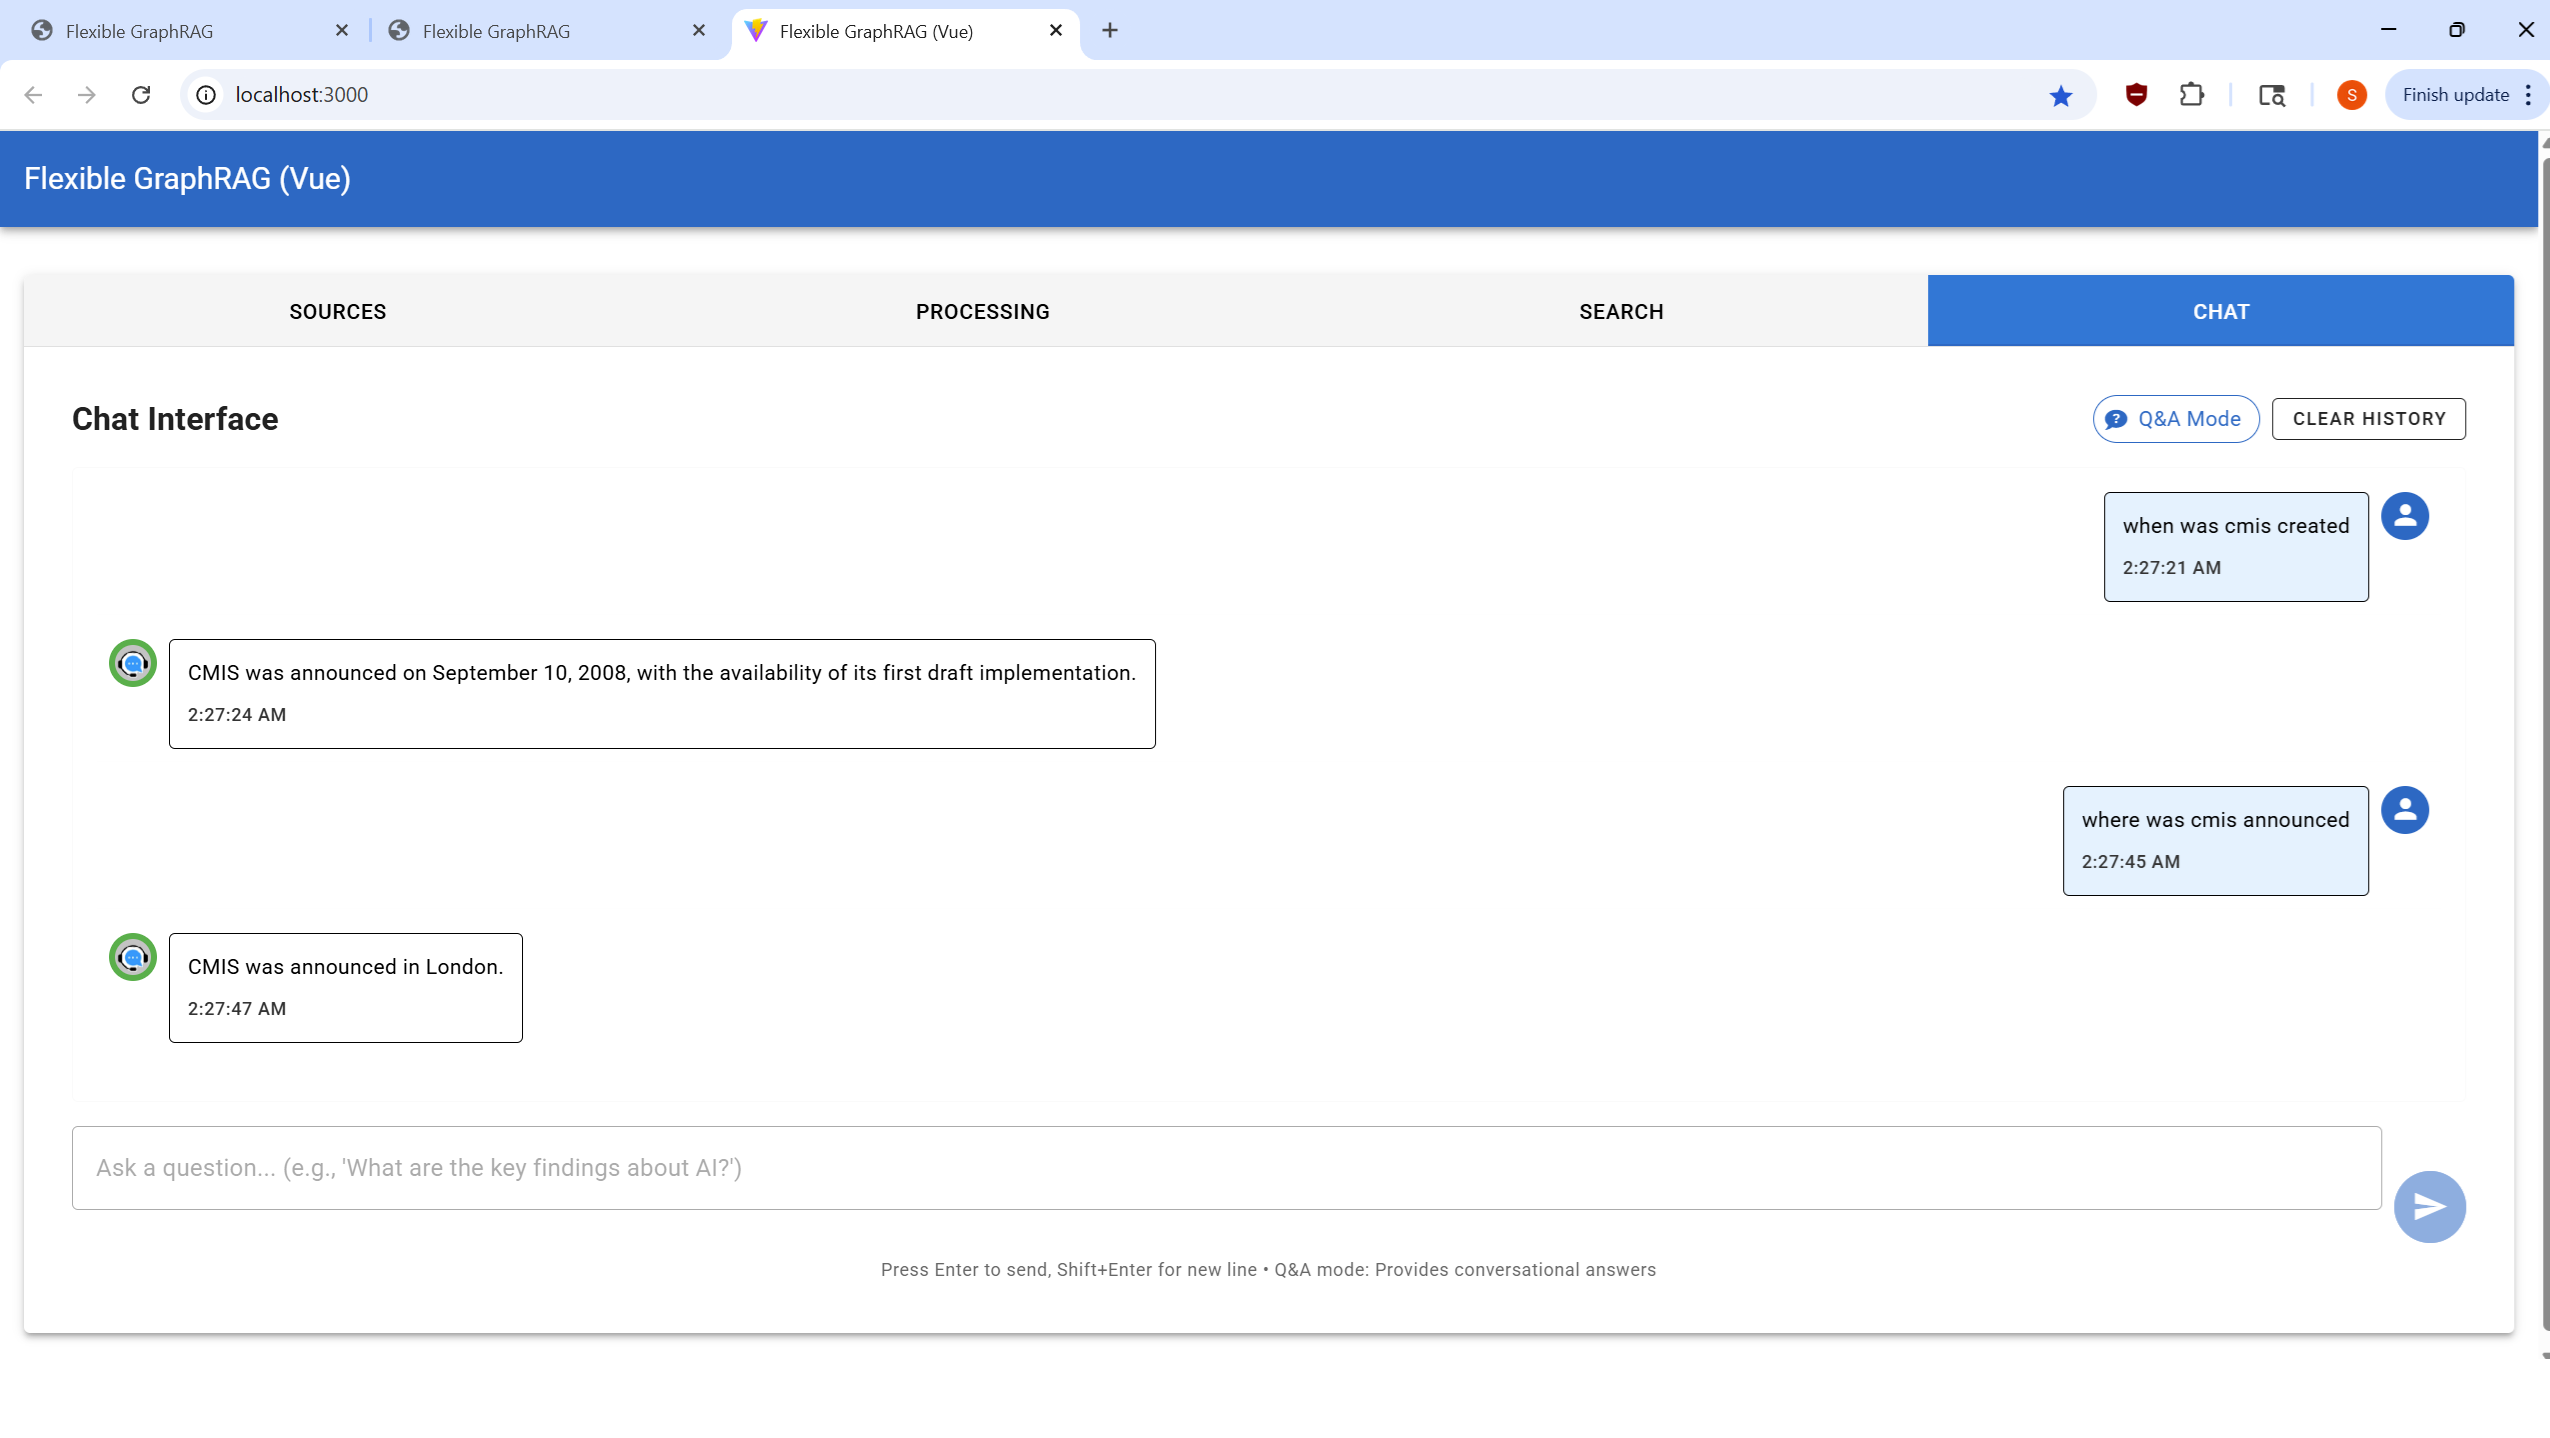Open the browser menu via three-dot button

pyautogui.click(x=2528, y=94)
